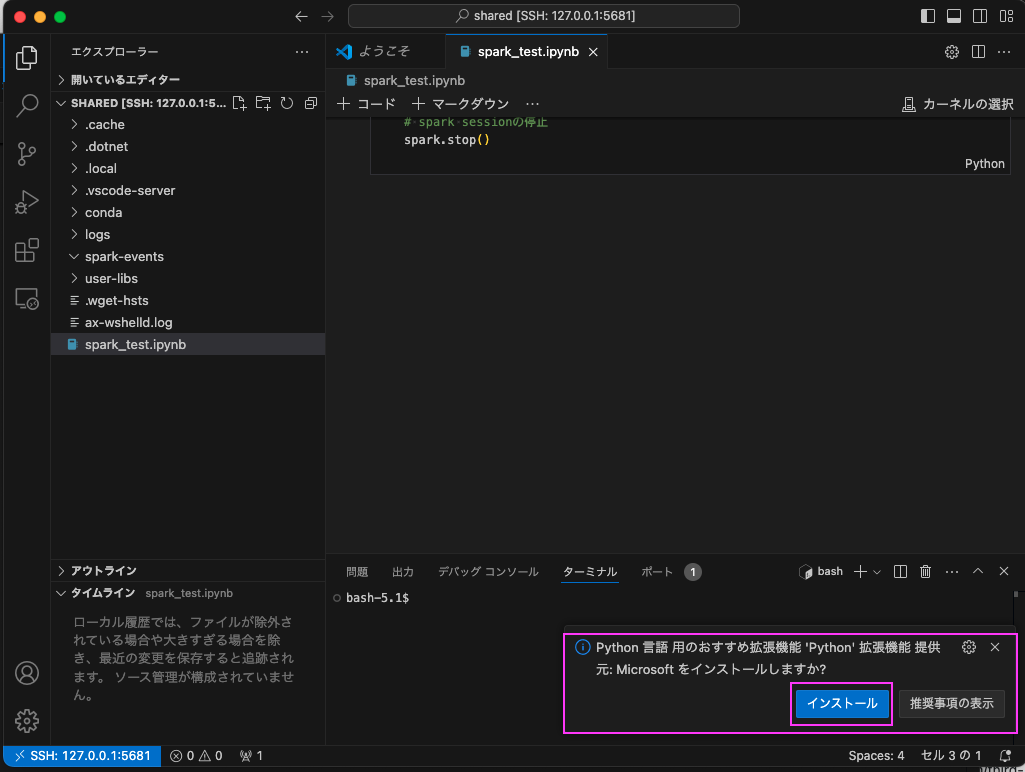Select spark_test.ipynb in explorer
This screenshot has height=772, width=1025.
[188, 344]
